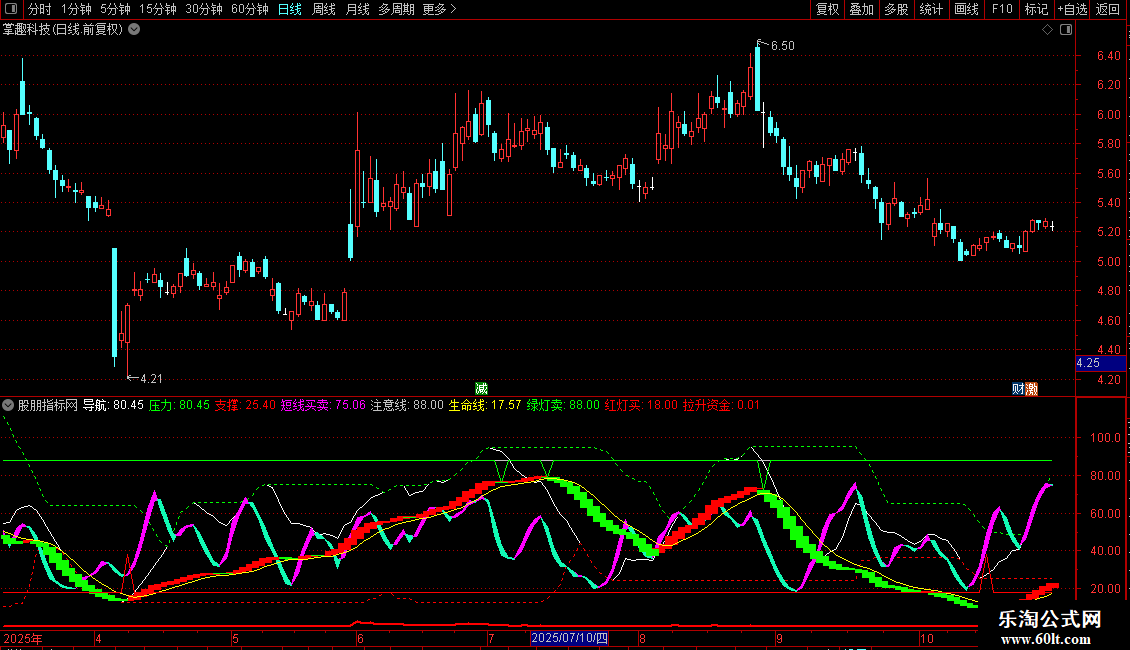Open indicator menu beside 股朋指标网
Screen dimensions: 1130x650
(8, 405)
